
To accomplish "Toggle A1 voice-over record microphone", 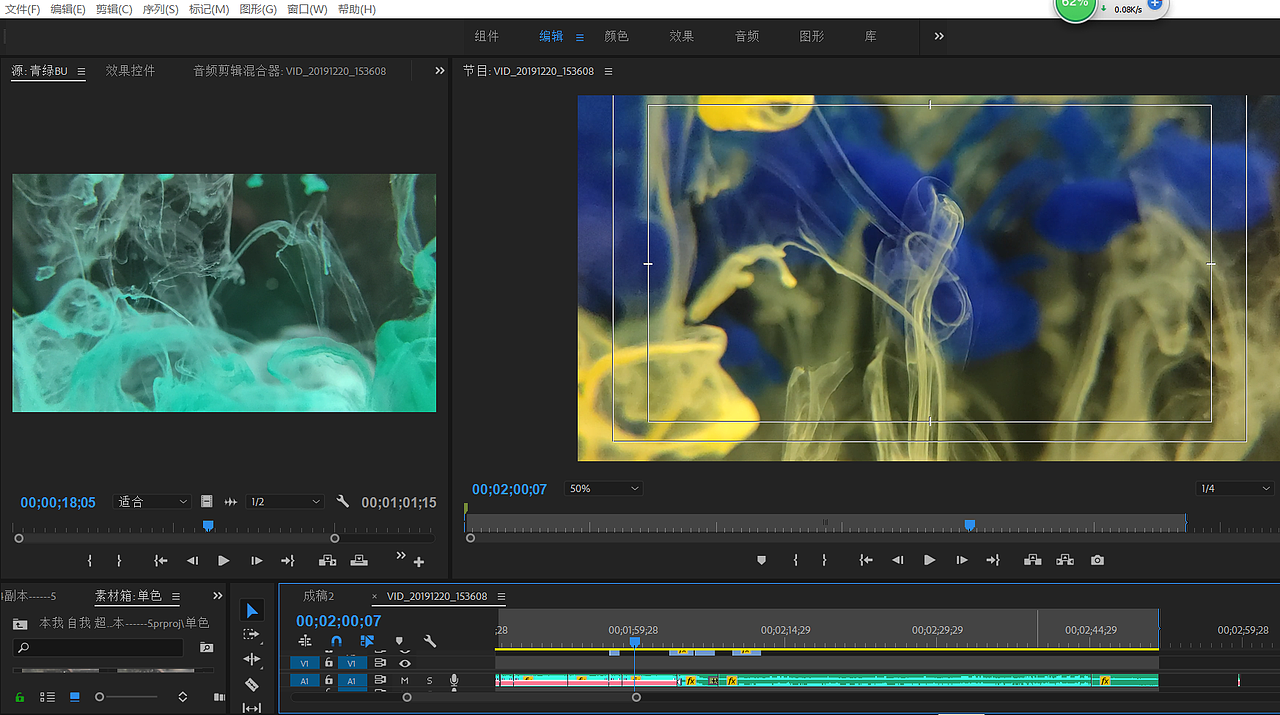I will [x=454, y=680].
